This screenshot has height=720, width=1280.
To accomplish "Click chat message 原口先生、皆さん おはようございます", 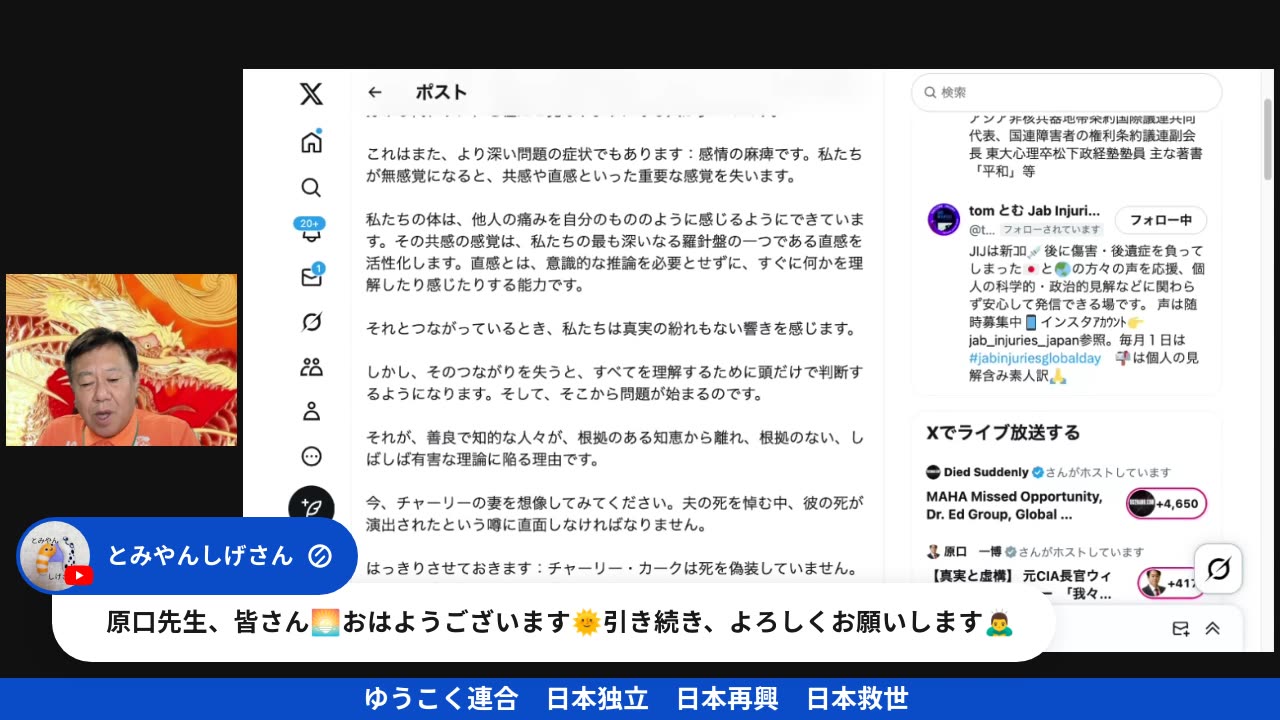I will [x=560, y=622].
